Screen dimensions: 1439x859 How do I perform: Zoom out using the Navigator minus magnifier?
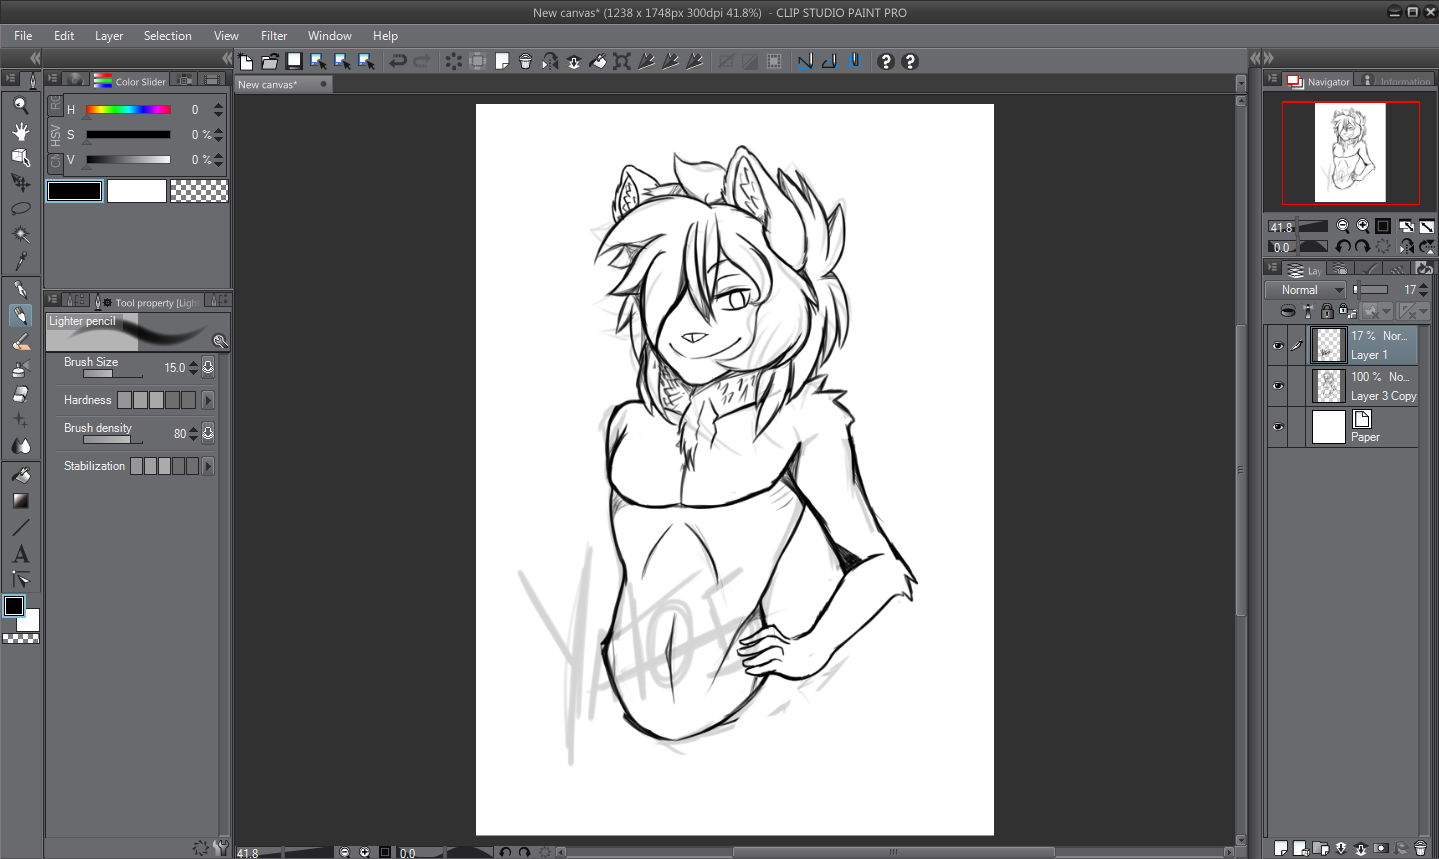pyautogui.click(x=1343, y=226)
